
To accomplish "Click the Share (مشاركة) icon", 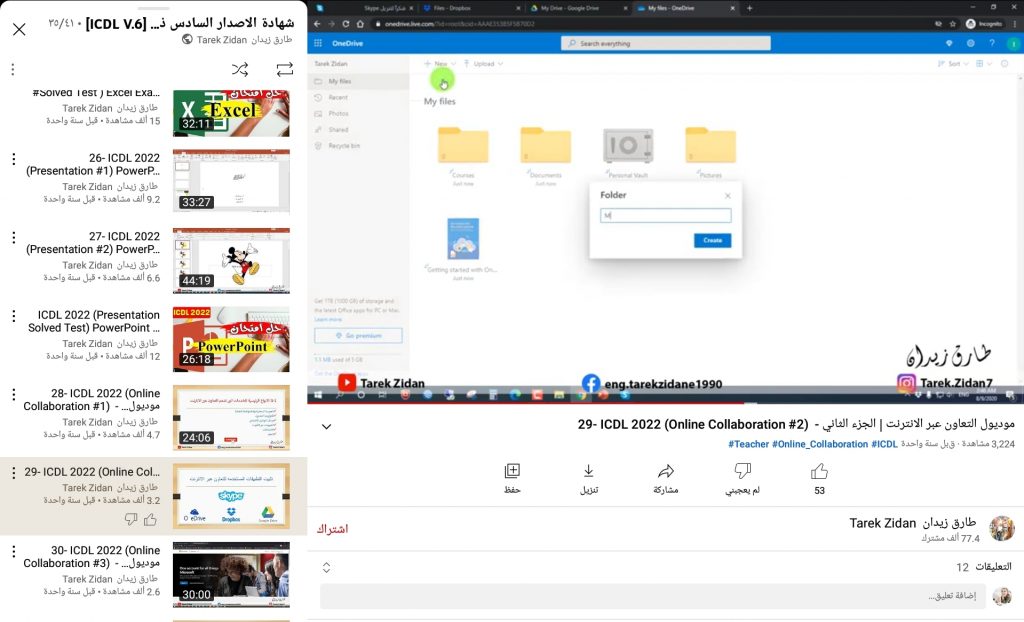I will click(x=665, y=470).
